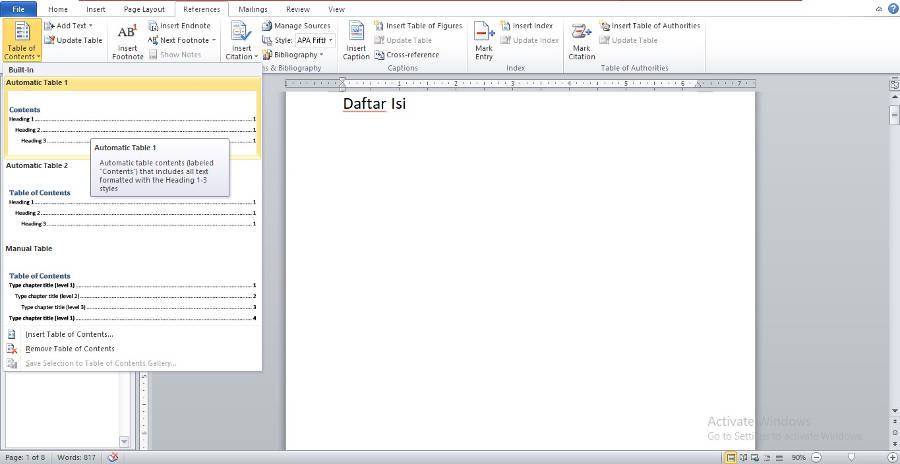Switch to Outline view

[766, 458]
